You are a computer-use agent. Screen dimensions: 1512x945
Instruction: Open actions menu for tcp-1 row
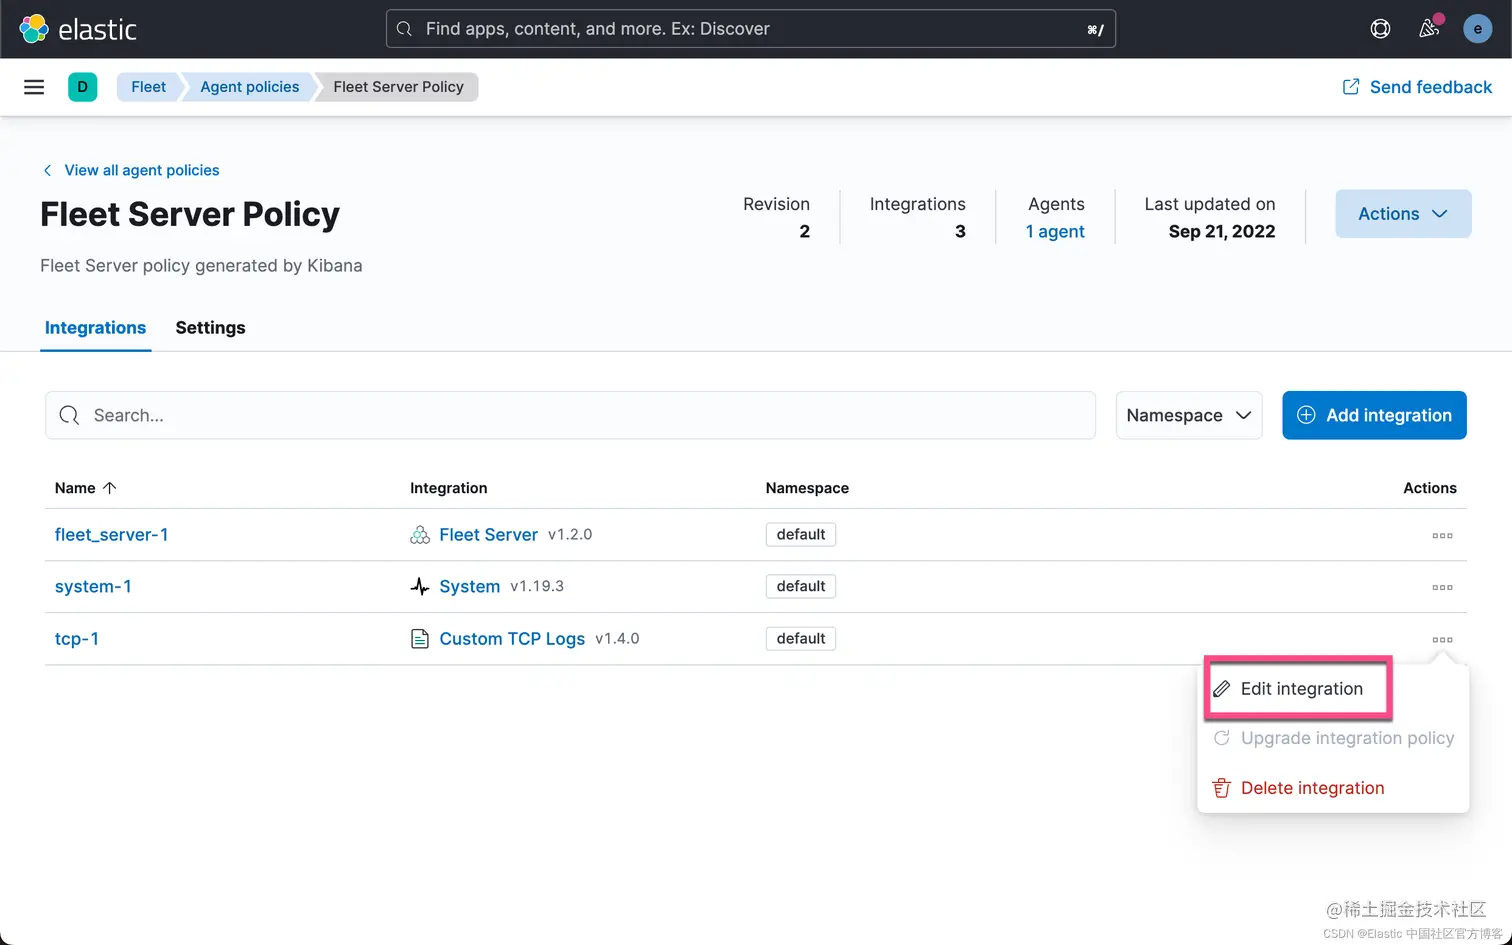click(1442, 640)
